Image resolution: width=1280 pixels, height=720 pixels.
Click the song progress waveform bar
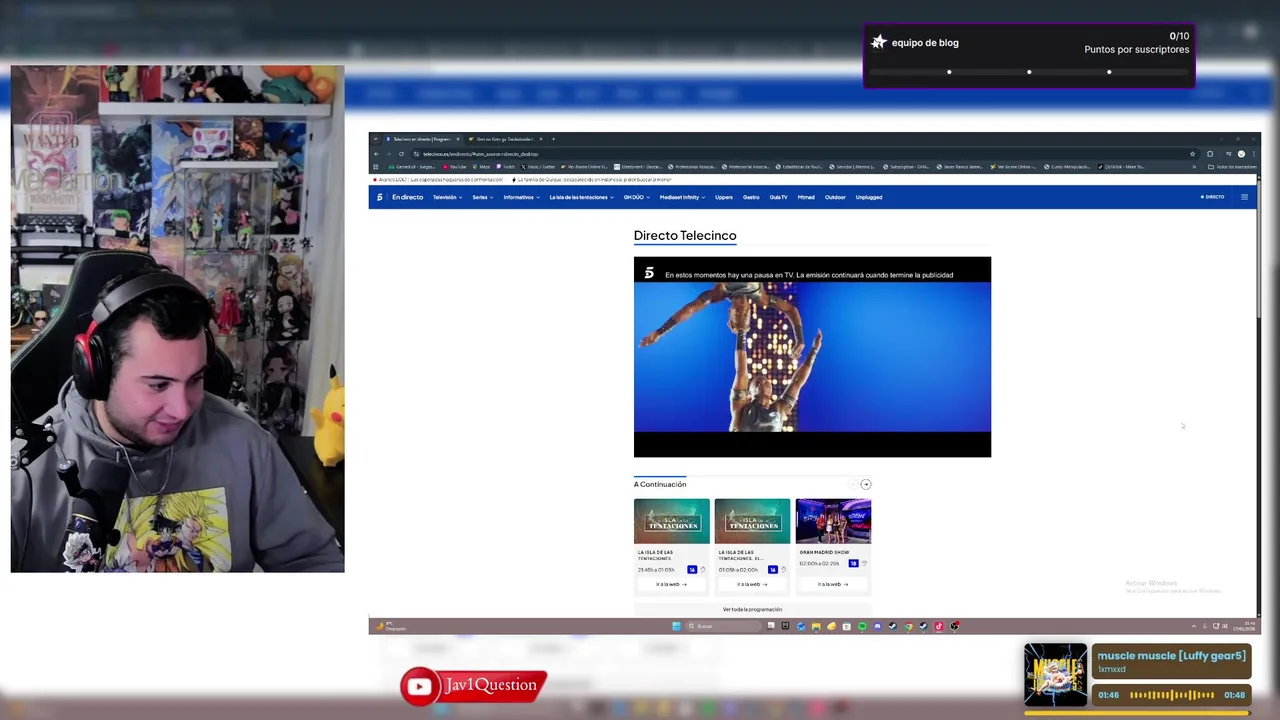pos(1172,695)
